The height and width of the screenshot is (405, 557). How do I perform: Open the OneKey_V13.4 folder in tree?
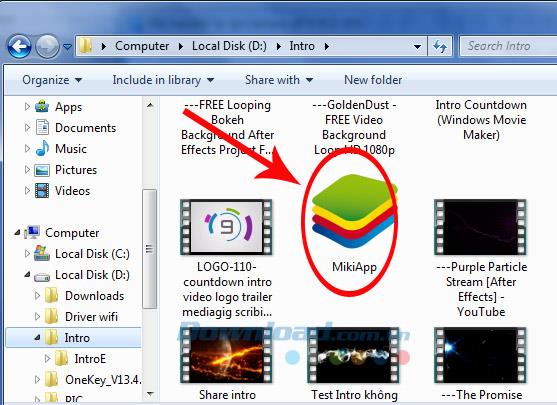[x=103, y=380]
